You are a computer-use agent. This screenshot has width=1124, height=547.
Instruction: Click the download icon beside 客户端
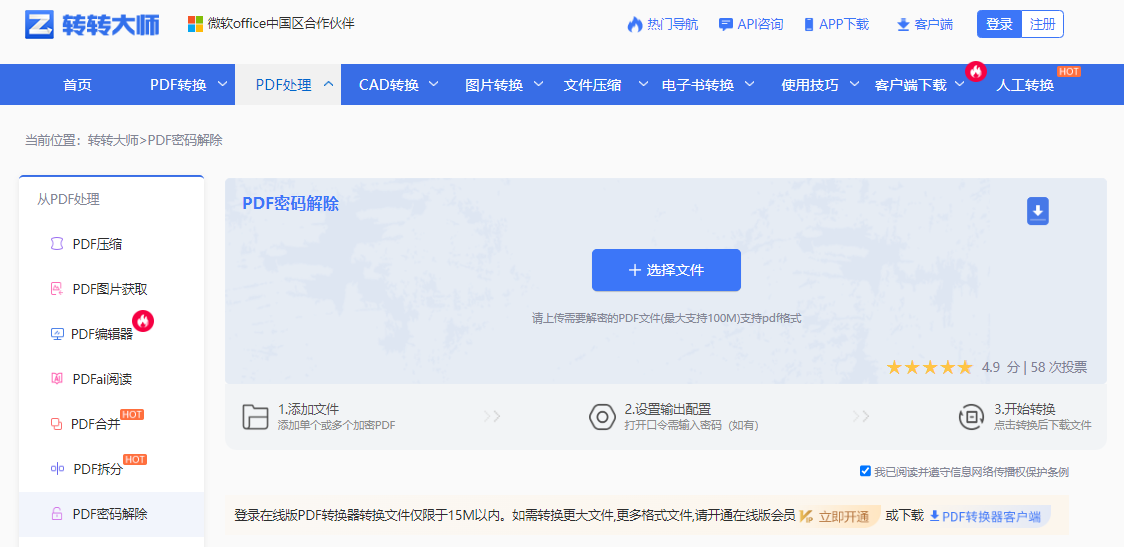tap(902, 25)
